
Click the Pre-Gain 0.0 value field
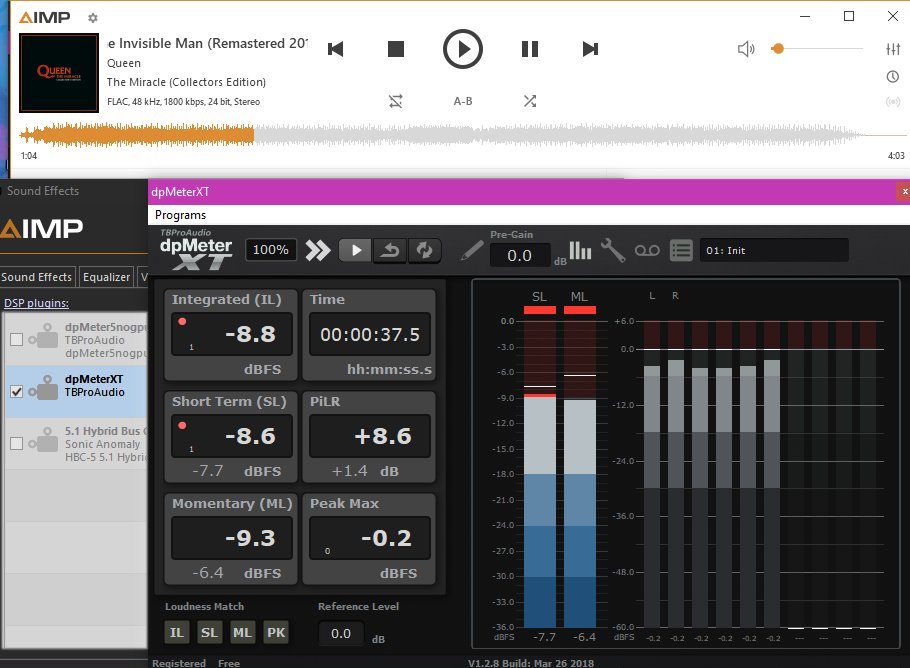(519, 255)
